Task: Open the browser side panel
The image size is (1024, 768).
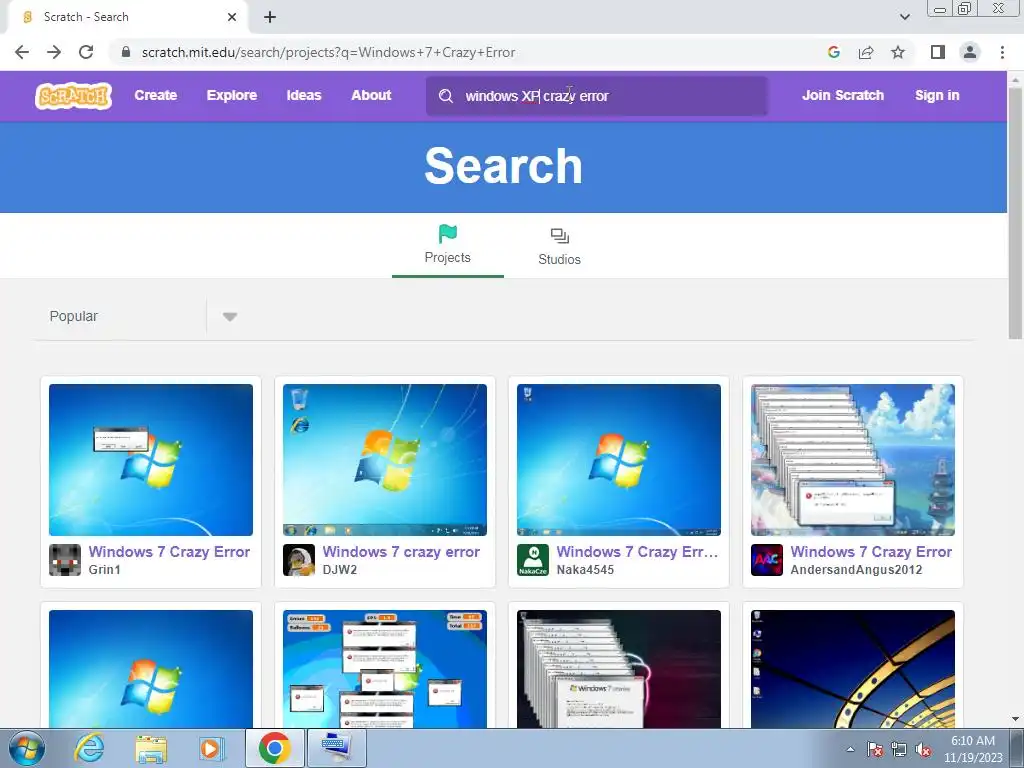Action: [938, 52]
